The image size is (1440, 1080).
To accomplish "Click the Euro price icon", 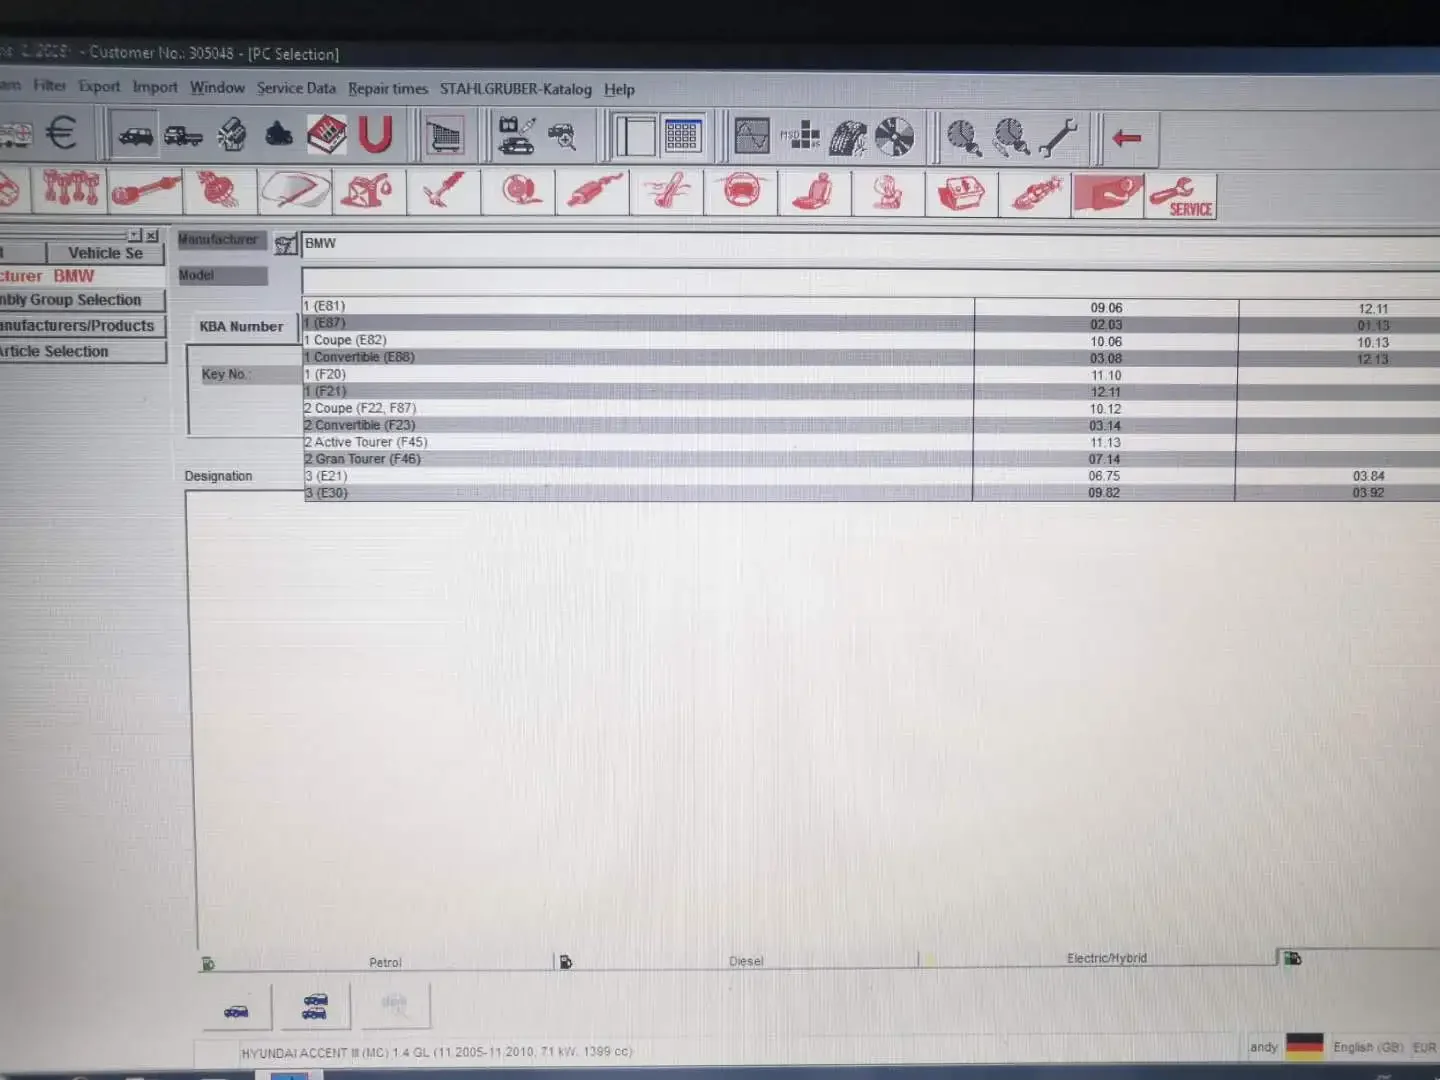I will coord(62,134).
